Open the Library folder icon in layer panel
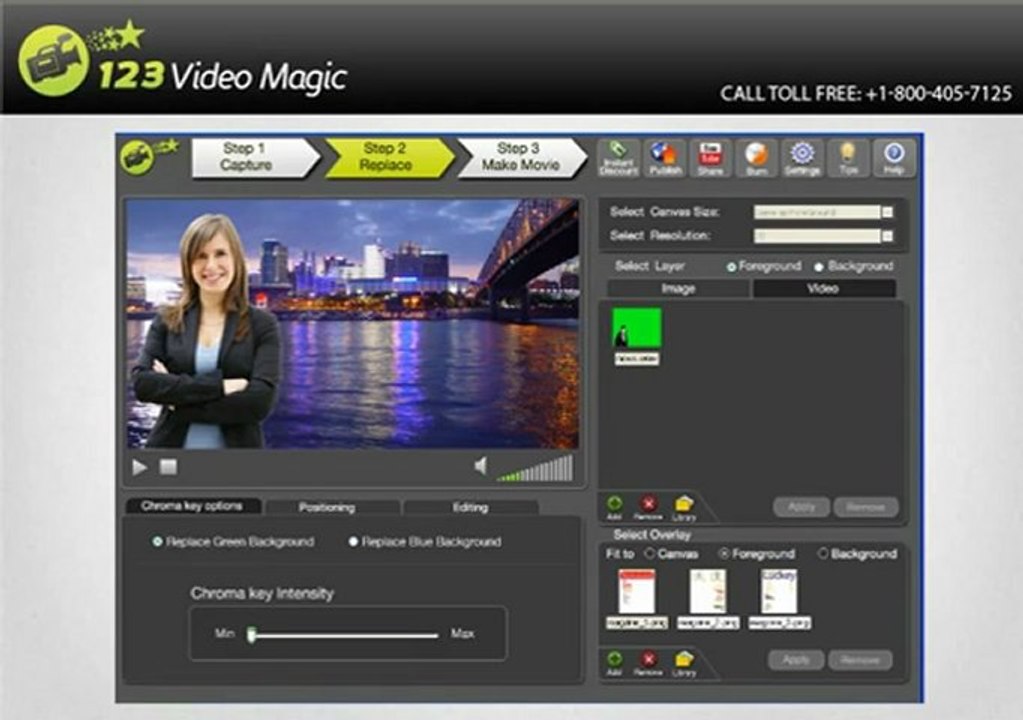The image size is (1023, 720). [684, 507]
